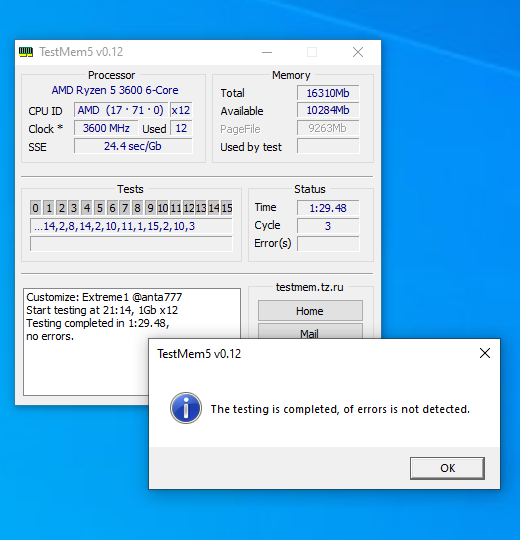The image size is (520, 540).
Task: Select test number 10 box
Action: pyautogui.click(x=163, y=208)
